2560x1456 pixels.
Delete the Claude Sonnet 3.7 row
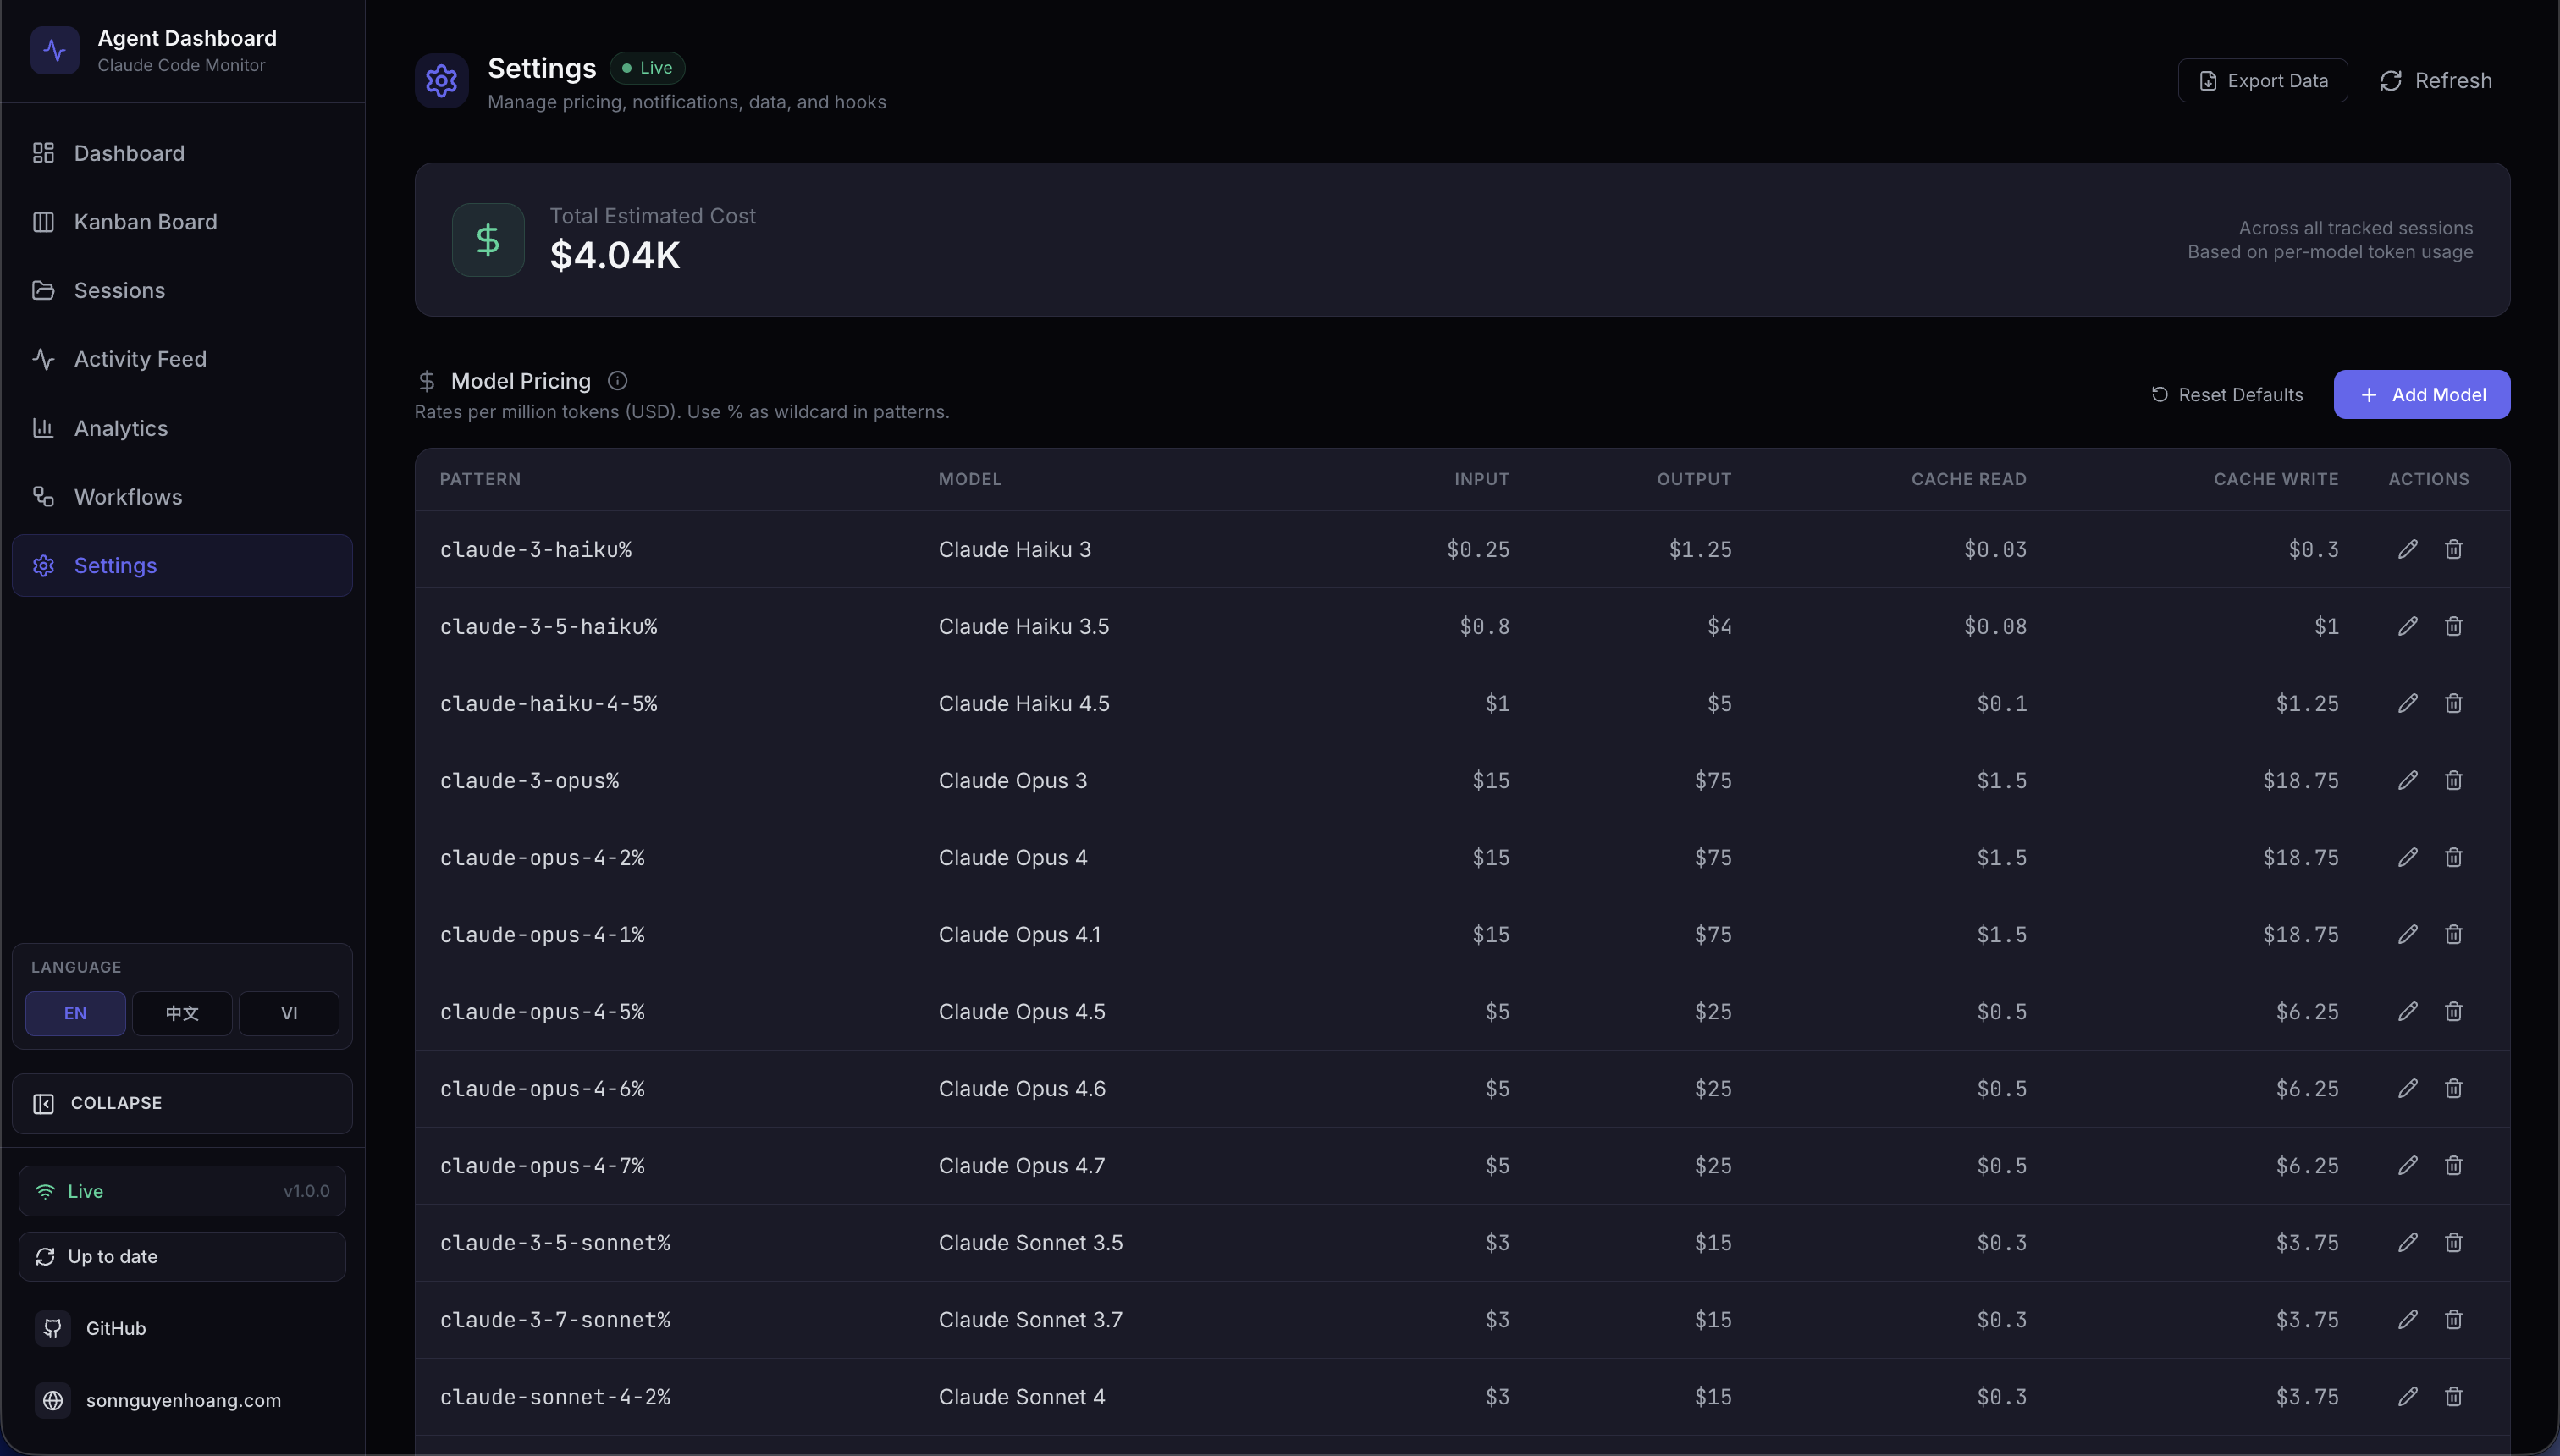coord(2453,1319)
